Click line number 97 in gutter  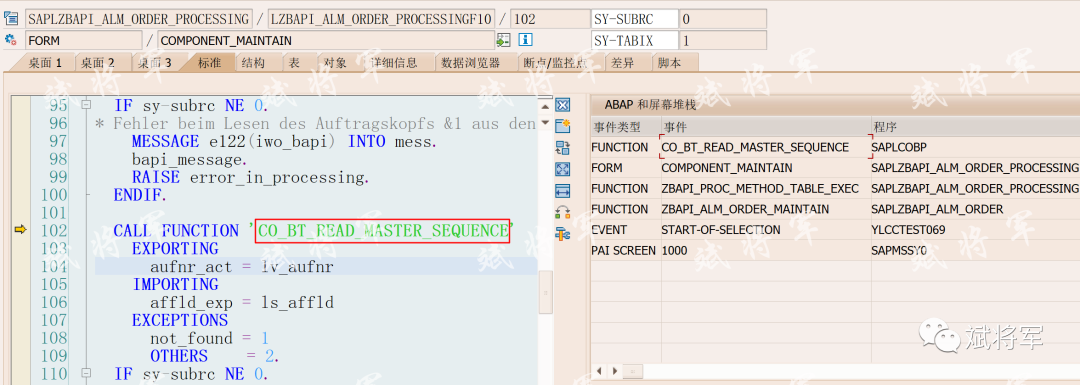click(59, 141)
